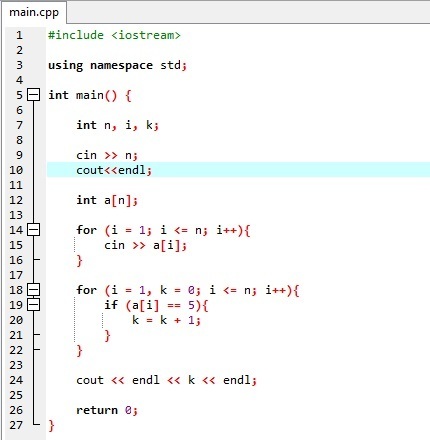Click line number 27 in the gutter

(16, 425)
